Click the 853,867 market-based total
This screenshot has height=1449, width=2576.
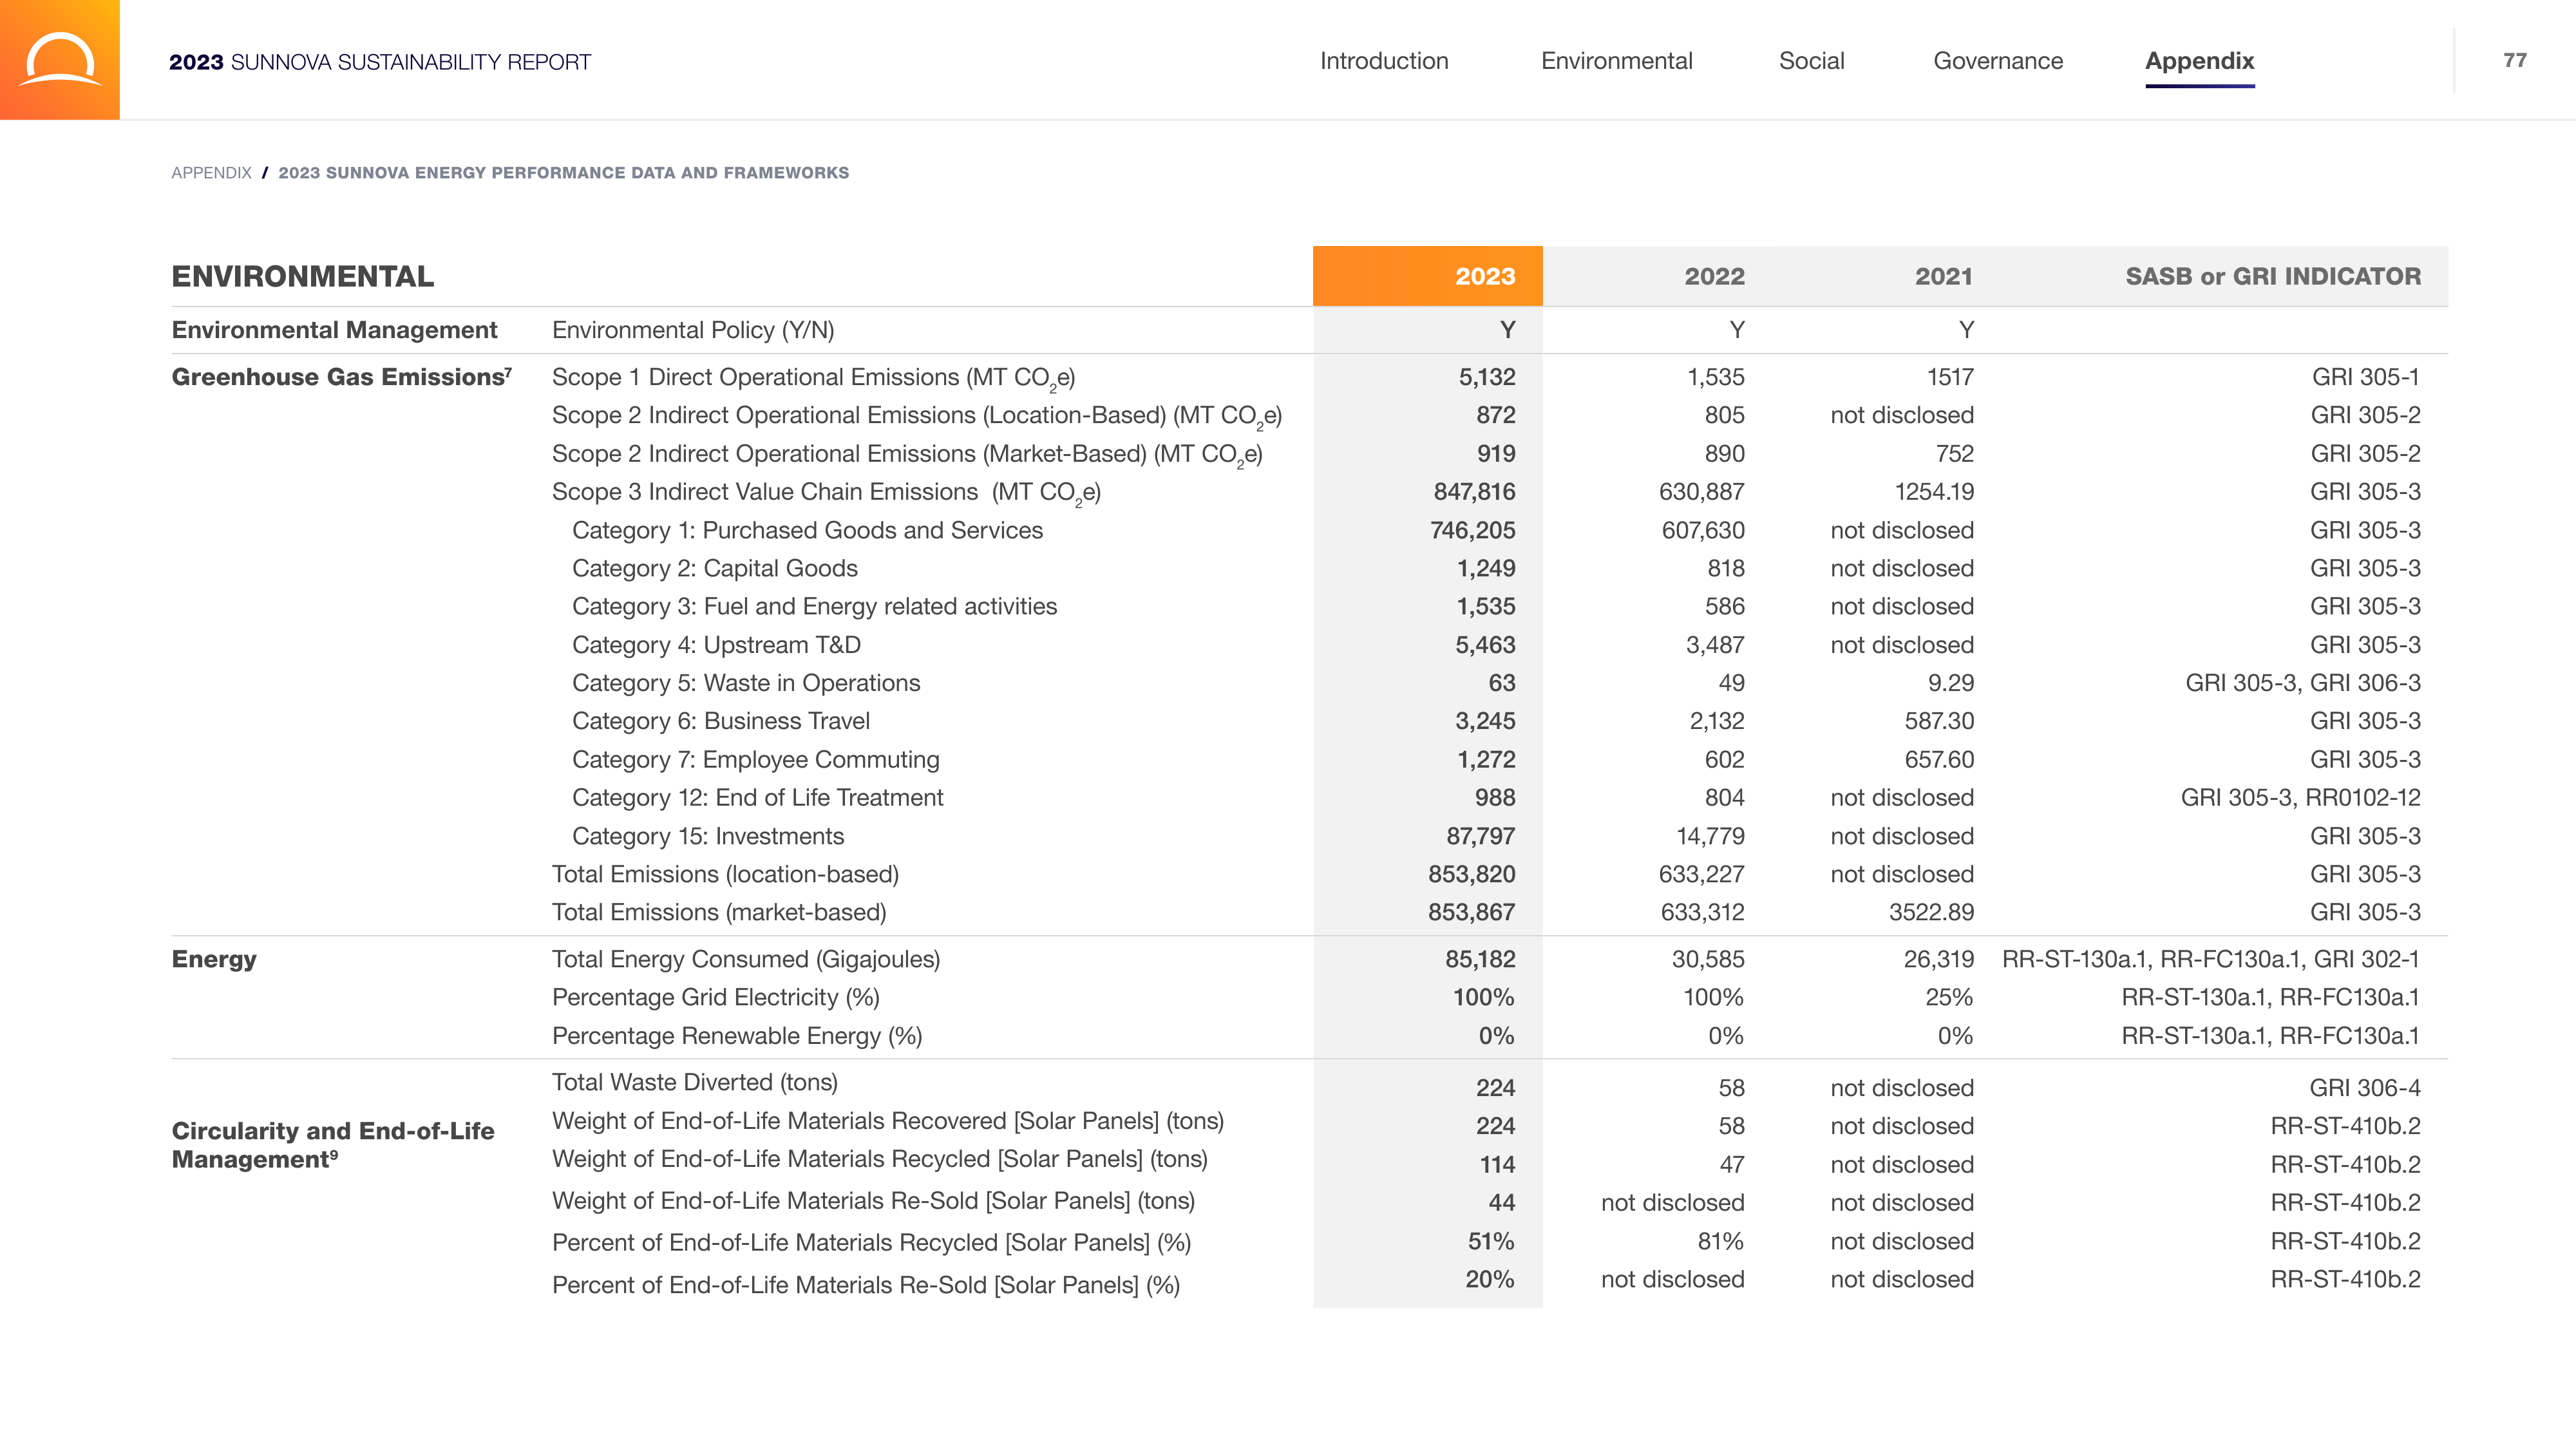click(1471, 912)
